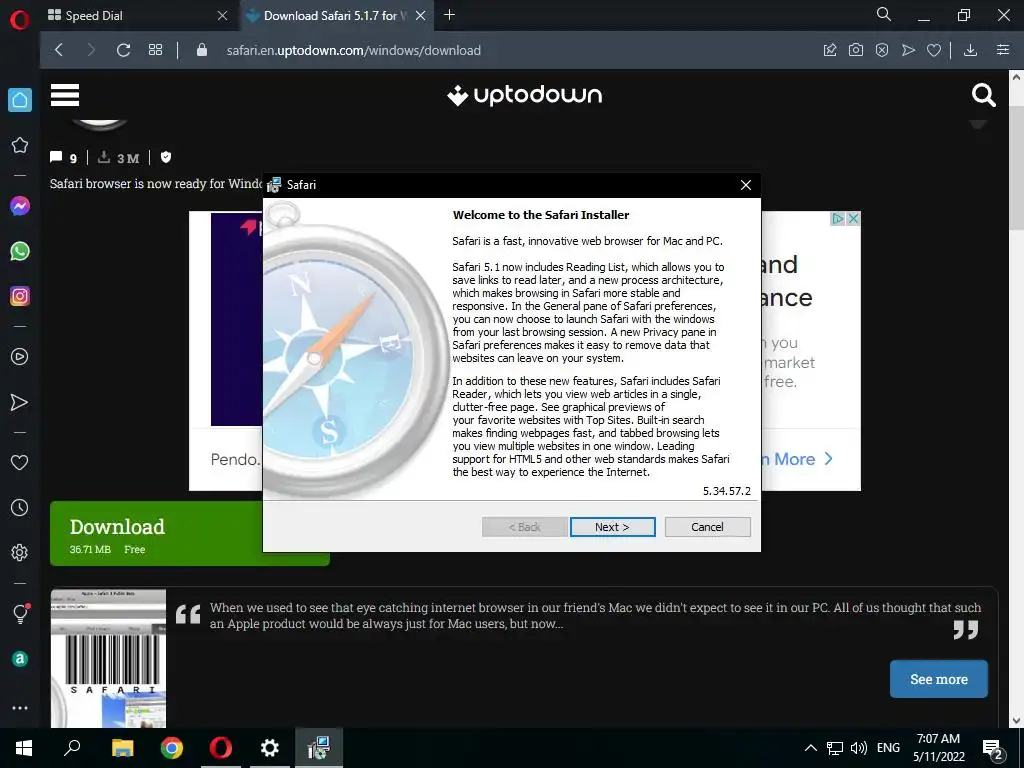Screen dimensions: 1024x768
Task: Open the notification center icon
Action: 992,749
